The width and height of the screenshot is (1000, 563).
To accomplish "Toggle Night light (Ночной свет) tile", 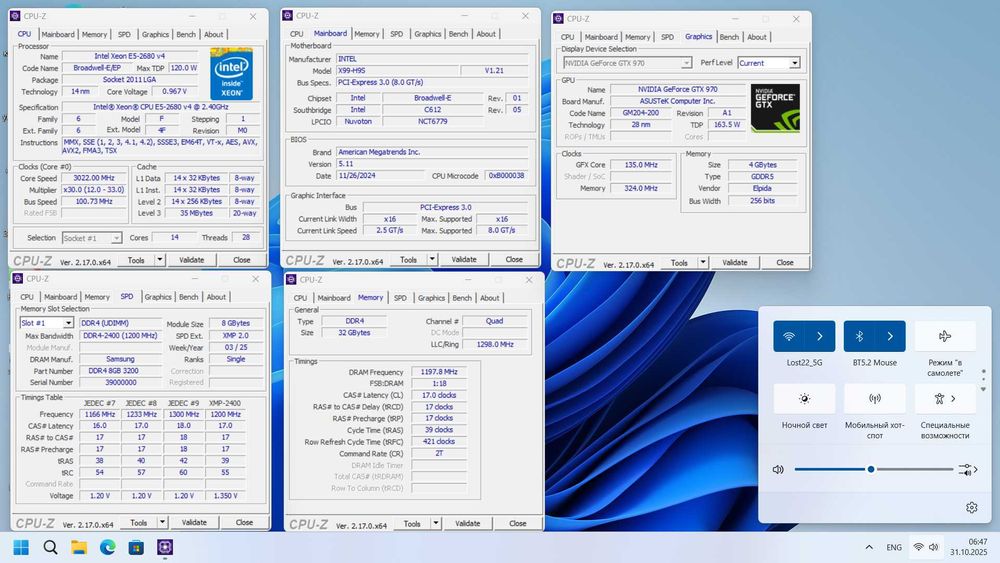I will [x=804, y=398].
